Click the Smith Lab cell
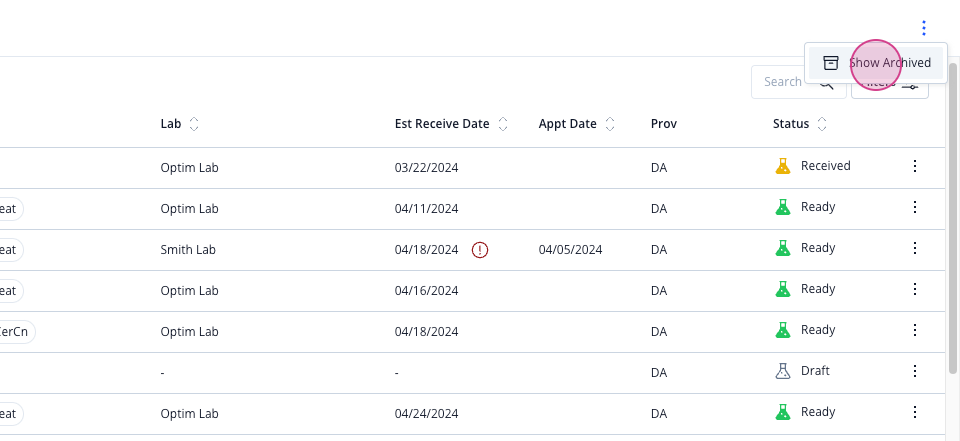Viewport: 960px width, 441px height. point(188,250)
